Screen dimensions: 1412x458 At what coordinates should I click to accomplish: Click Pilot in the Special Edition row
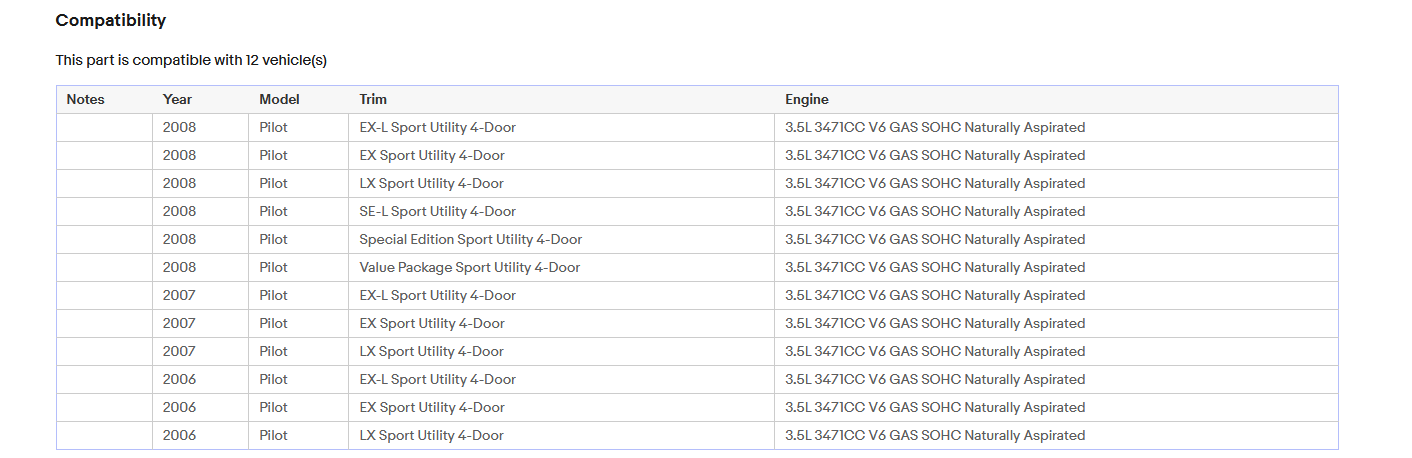coord(273,239)
